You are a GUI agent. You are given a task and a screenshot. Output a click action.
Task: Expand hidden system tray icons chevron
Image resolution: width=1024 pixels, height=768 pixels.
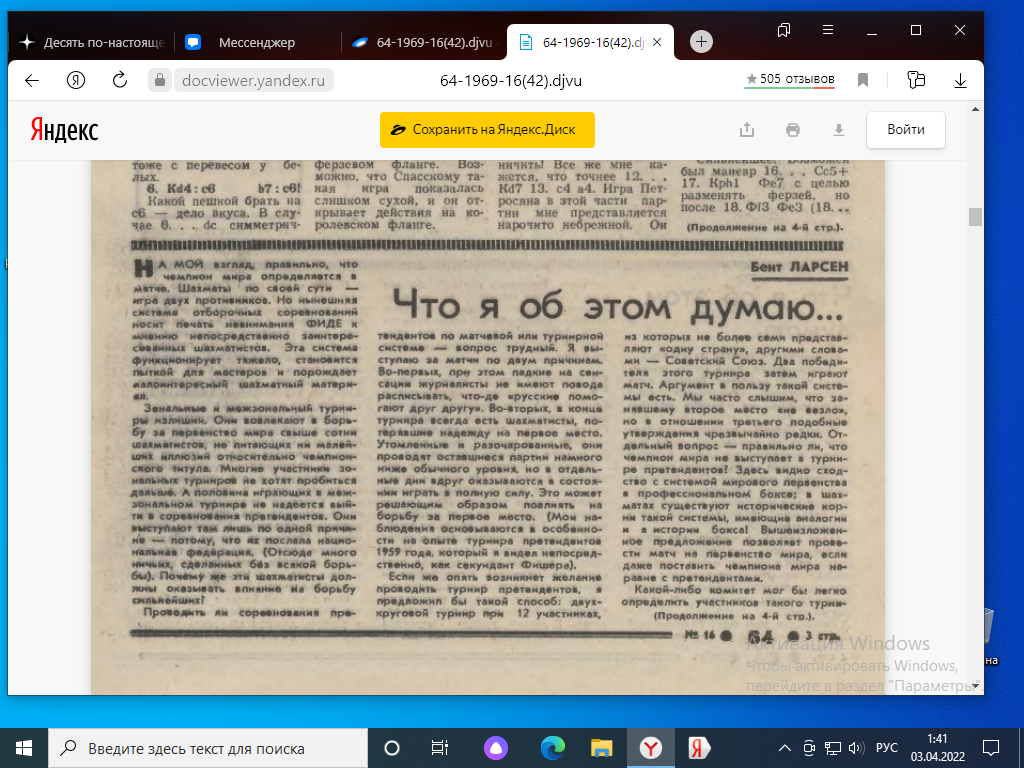[785, 748]
